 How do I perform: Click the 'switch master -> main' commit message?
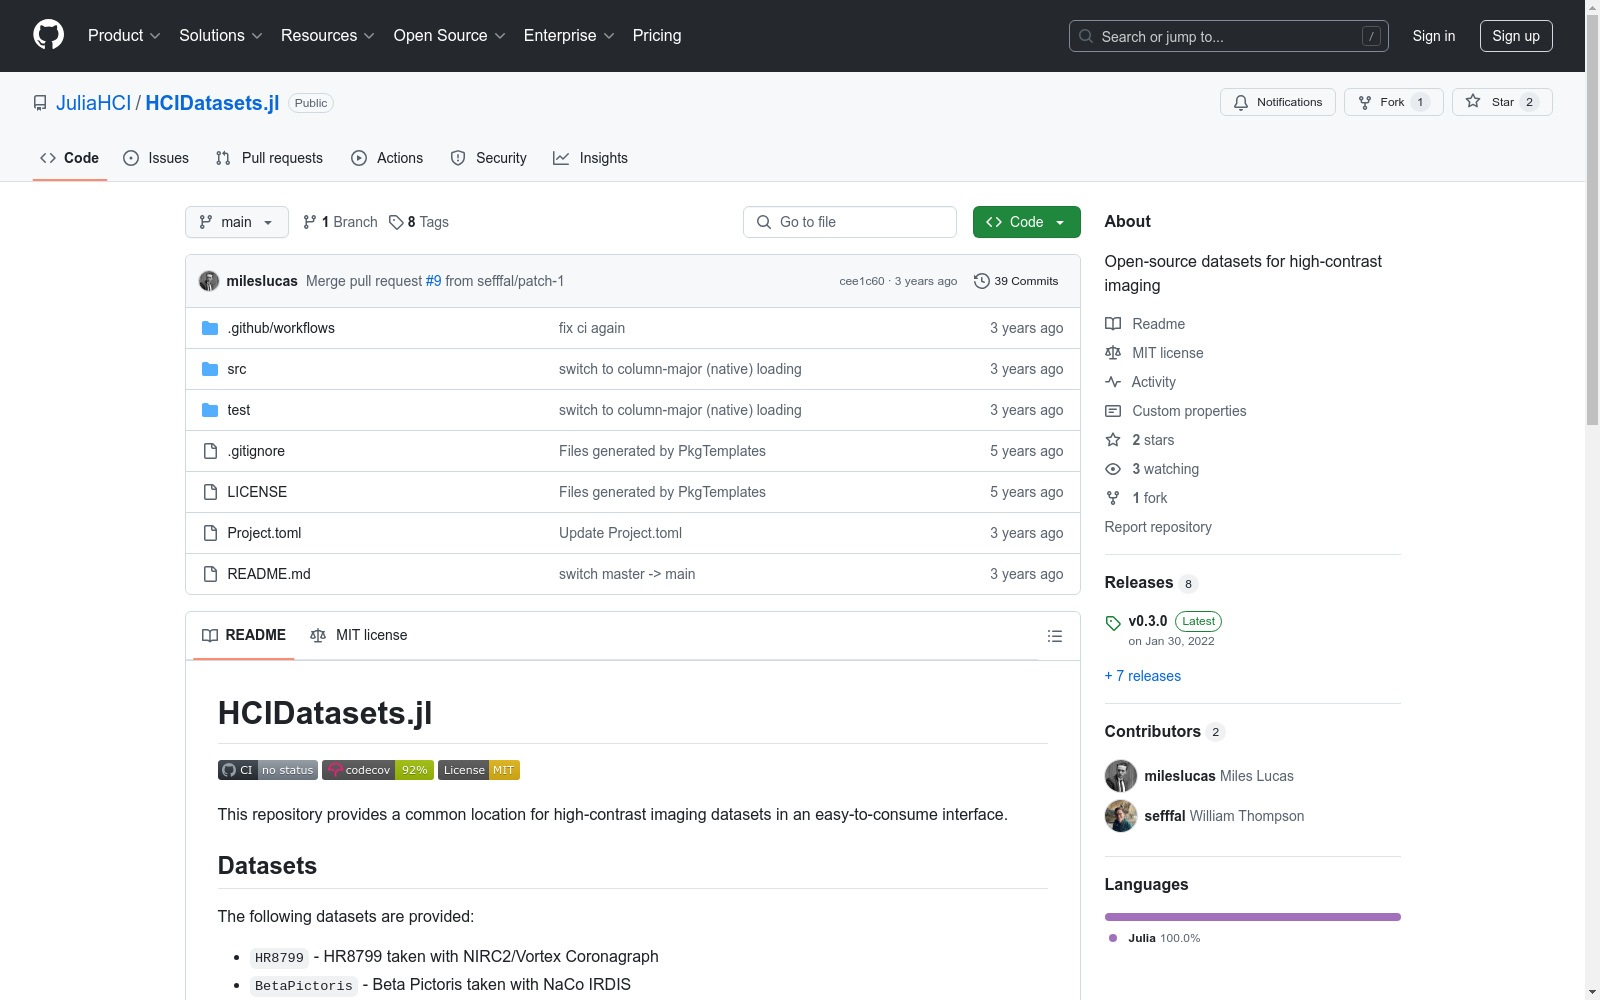click(627, 574)
